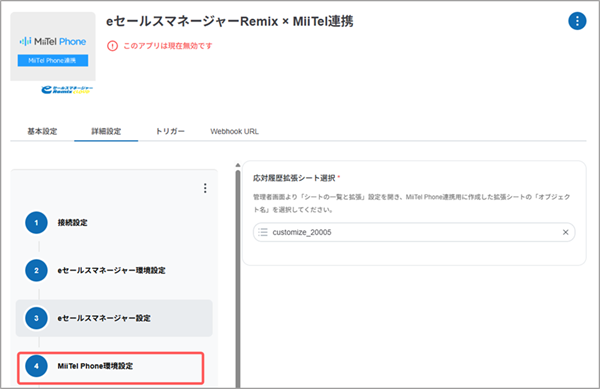This screenshot has height=389, width=600.
Task: Select the 詳細設定 tab
Action: tap(106, 131)
